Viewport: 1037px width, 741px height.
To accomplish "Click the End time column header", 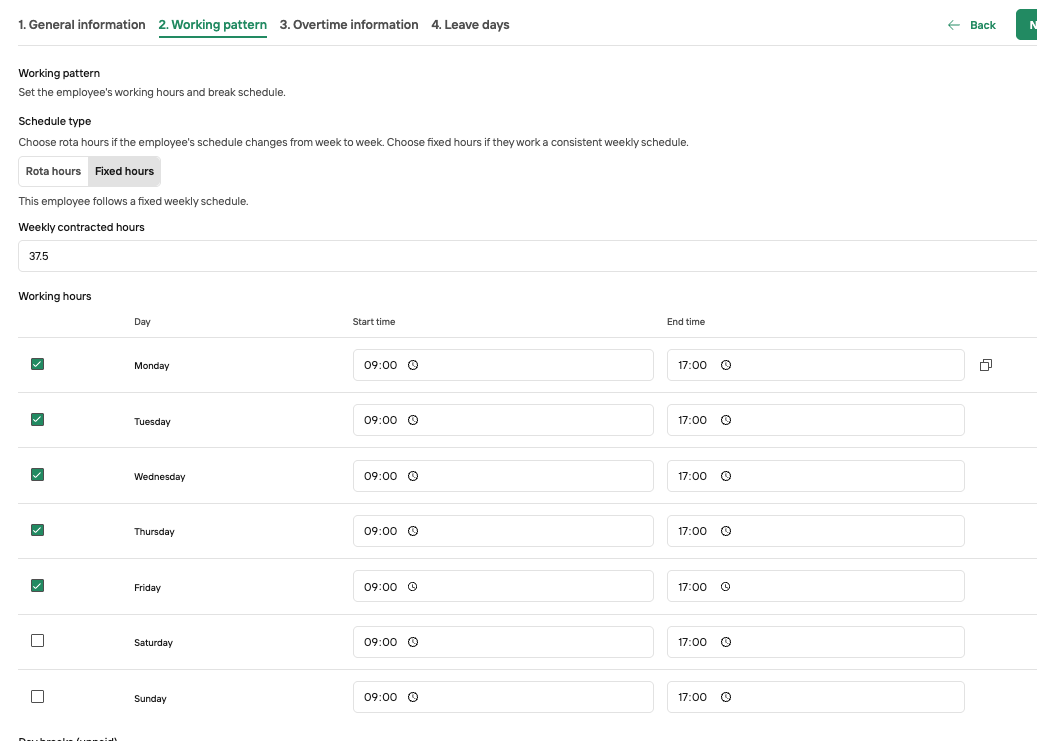I will (686, 322).
